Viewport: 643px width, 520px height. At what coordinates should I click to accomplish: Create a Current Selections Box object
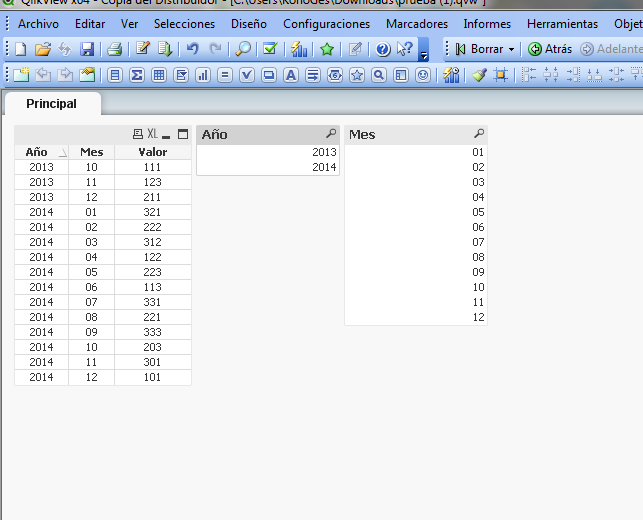(x=247, y=75)
